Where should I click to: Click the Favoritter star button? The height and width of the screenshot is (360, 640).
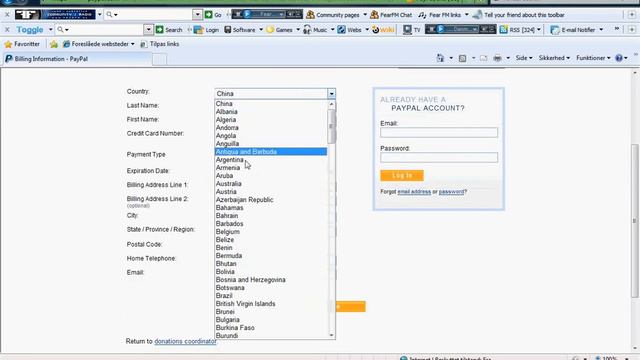[22, 44]
